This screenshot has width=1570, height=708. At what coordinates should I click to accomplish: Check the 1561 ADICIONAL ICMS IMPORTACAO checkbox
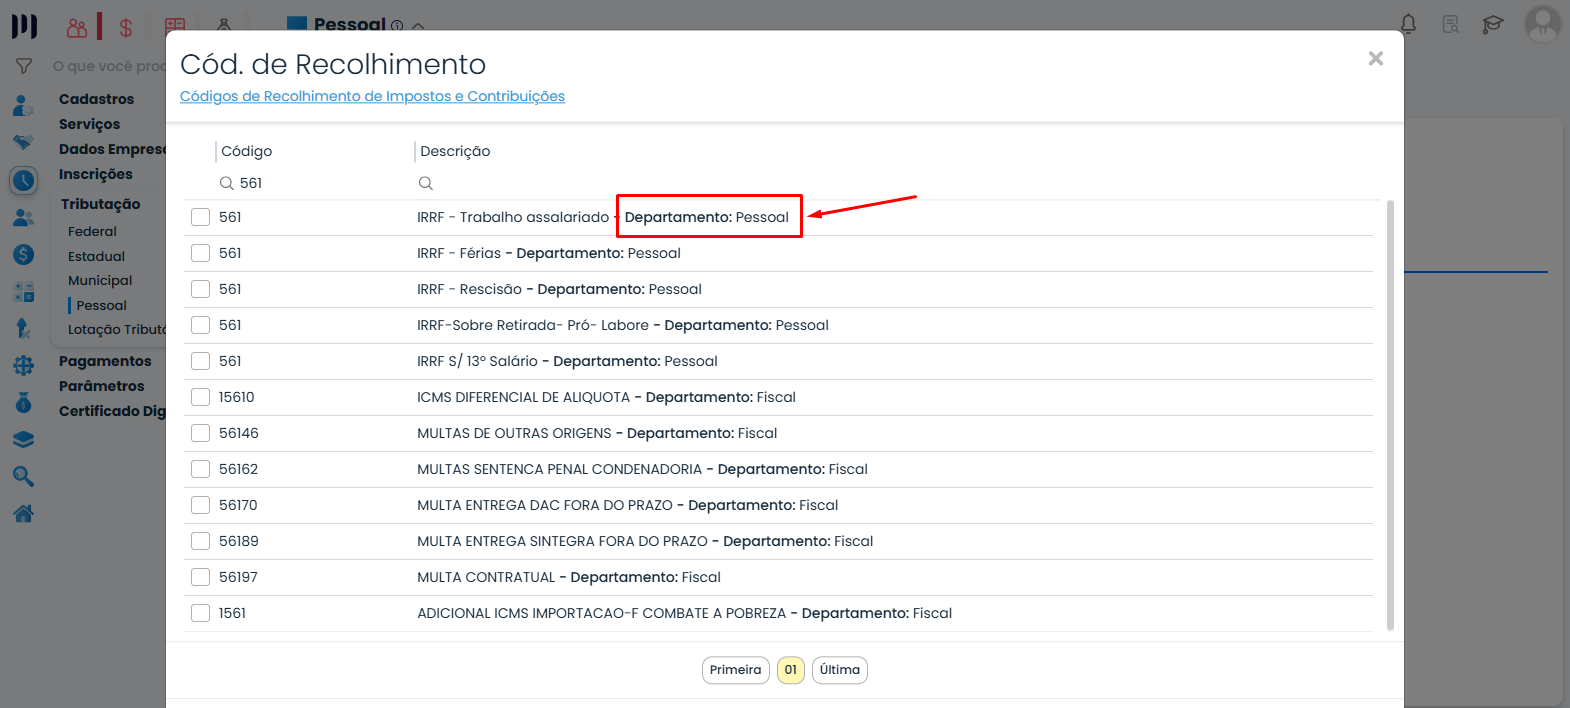pos(201,613)
